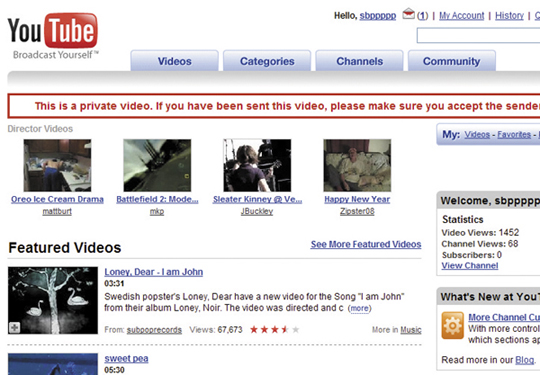Open JBuckley's user profile link
Viewport: 540px width, 375px height.
point(257,211)
